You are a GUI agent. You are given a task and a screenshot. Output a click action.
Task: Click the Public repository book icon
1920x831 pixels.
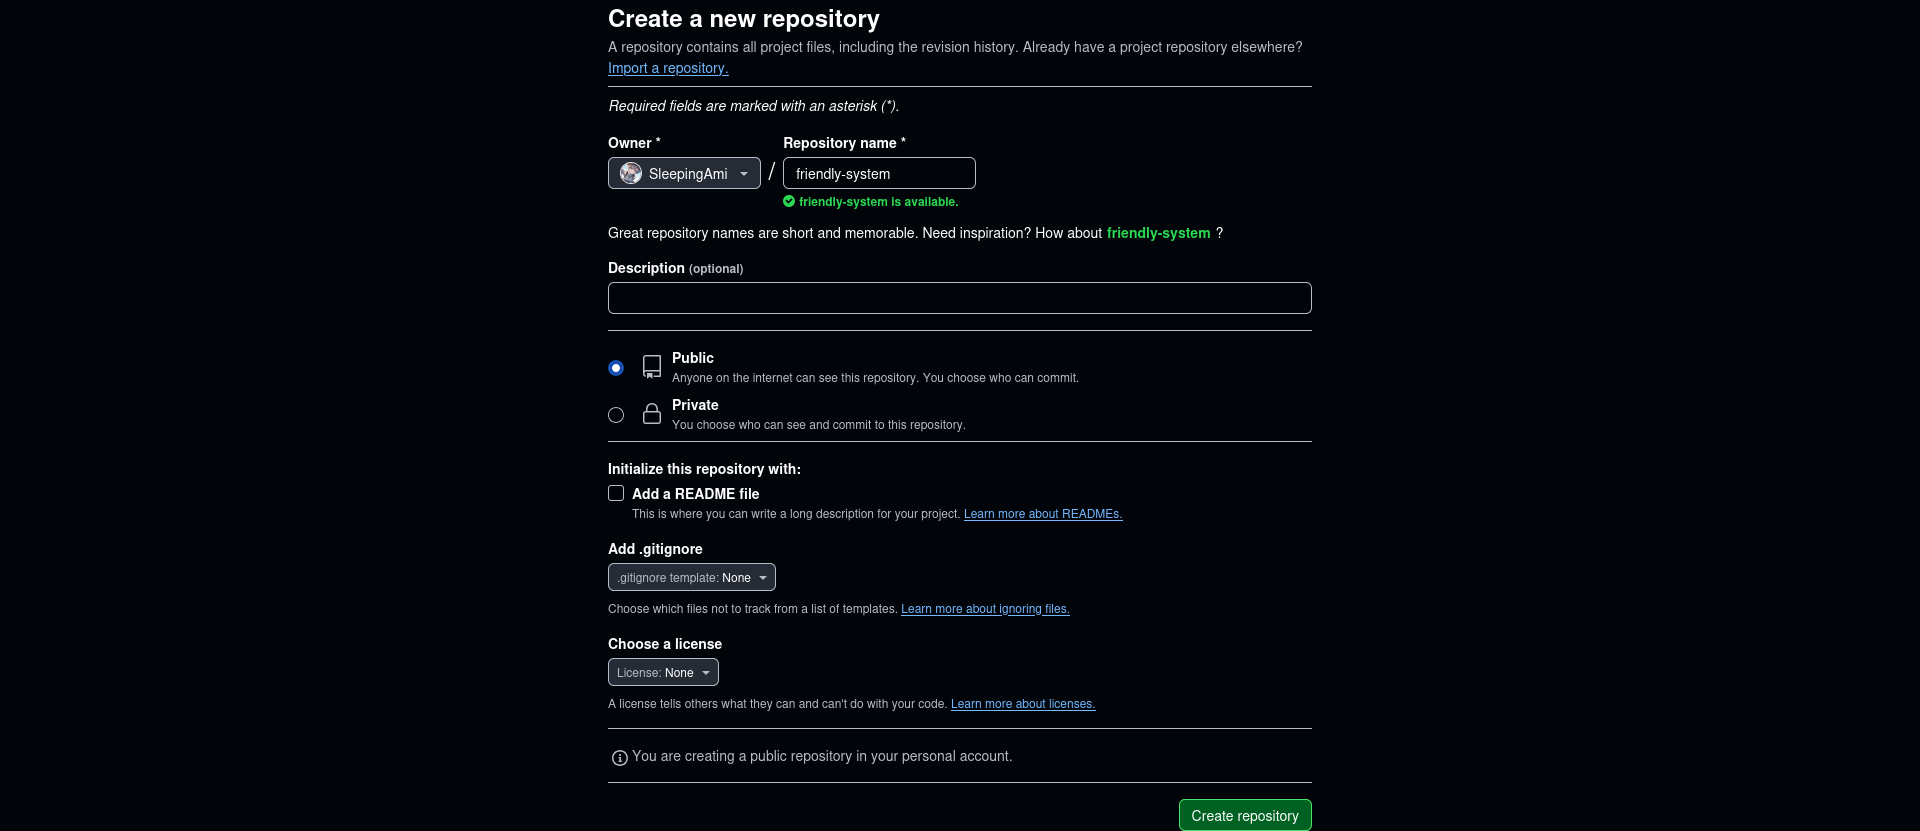(x=652, y=367)
